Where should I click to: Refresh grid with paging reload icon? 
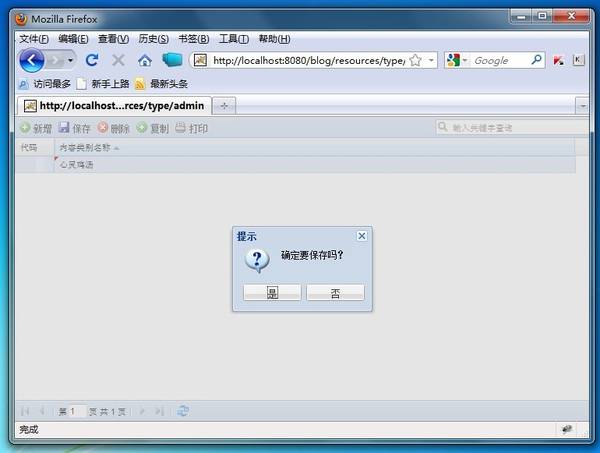coord(183,410)
